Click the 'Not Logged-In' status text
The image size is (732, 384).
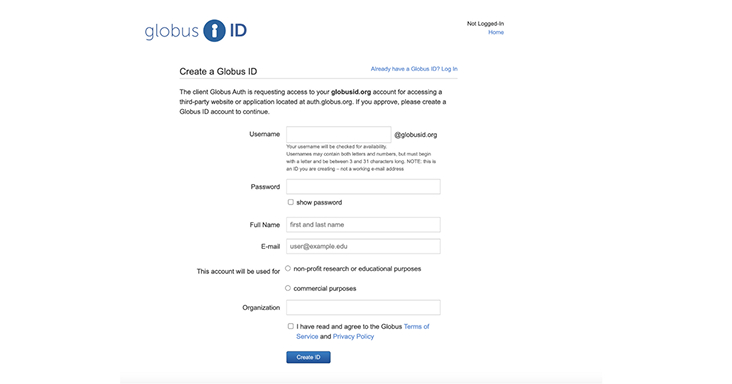tap(486, 23)
